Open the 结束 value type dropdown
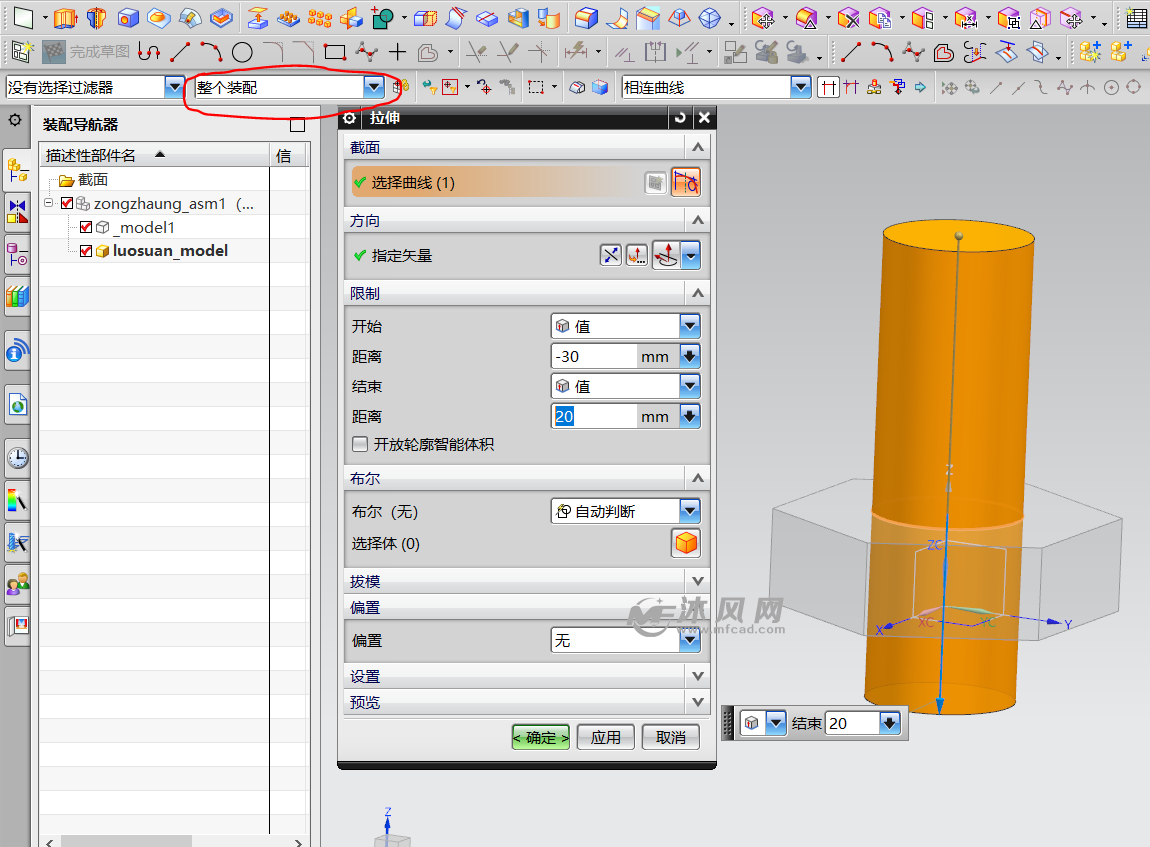The height and width of the screenshot is (847, 1150). tap(689, 386)
